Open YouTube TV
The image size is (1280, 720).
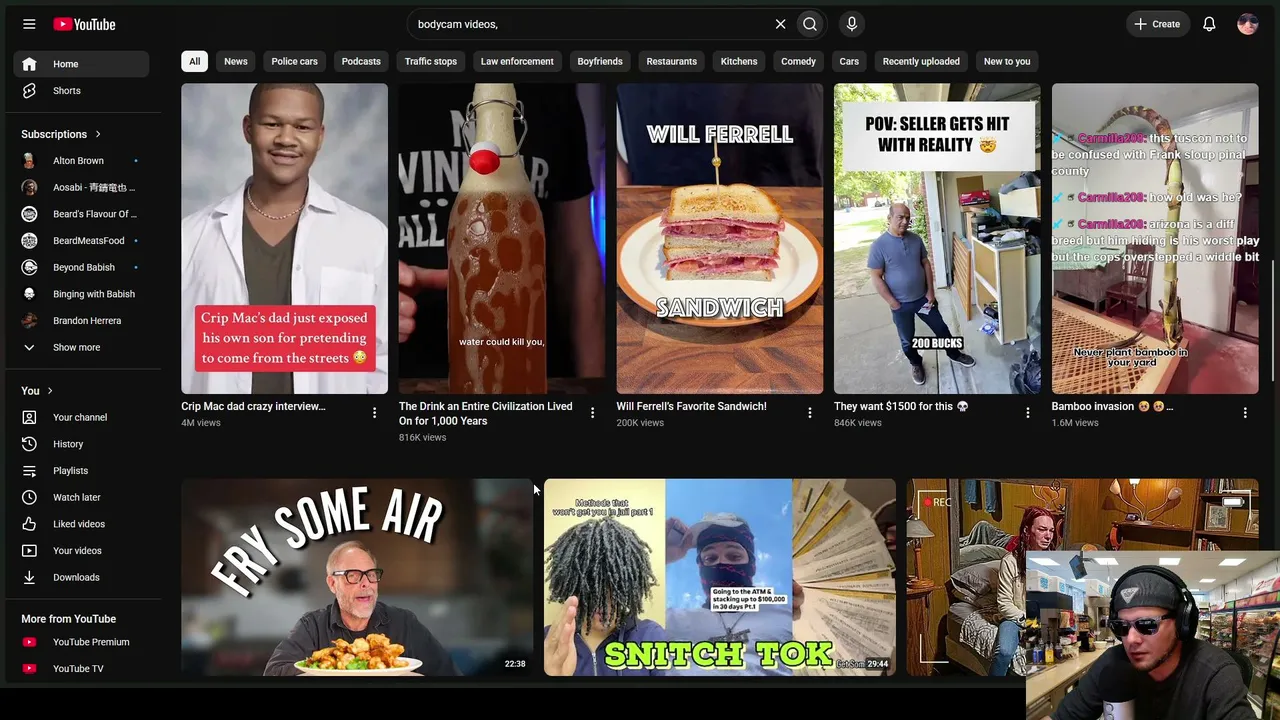pos(81,669)
